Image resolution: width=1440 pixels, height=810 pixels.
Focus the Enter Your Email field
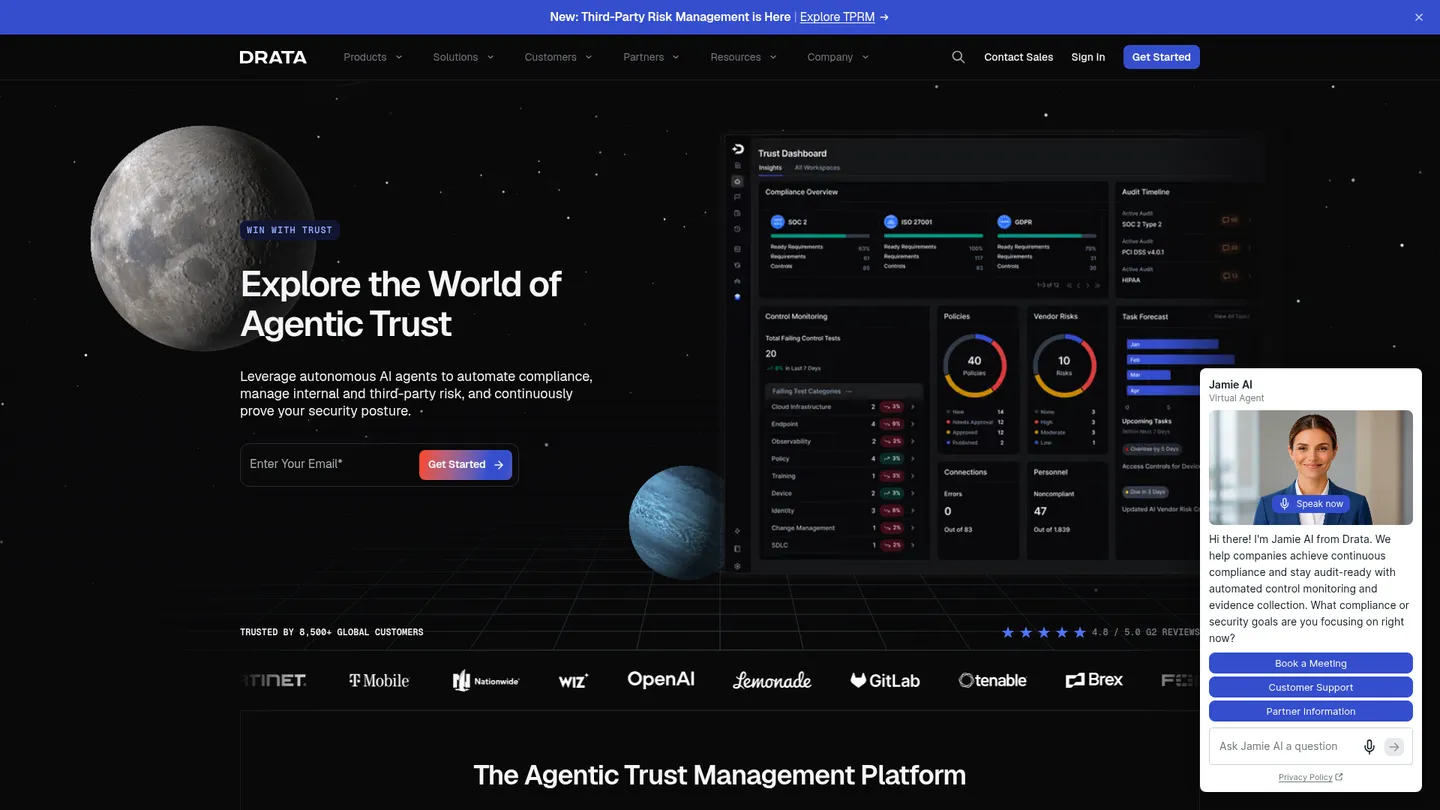pos(329,464)
